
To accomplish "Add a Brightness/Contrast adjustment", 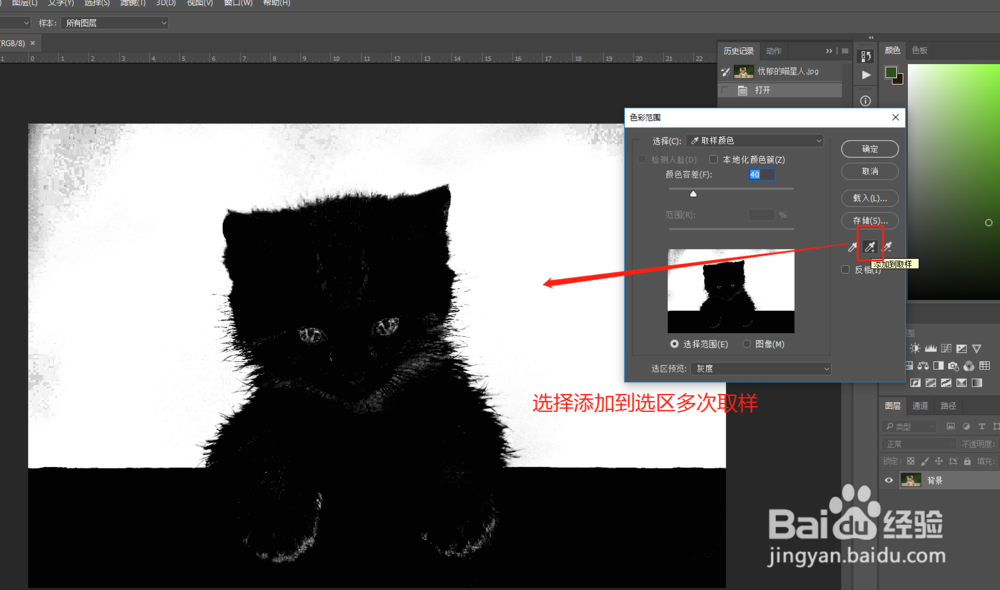I will click(x=915, y=348).
